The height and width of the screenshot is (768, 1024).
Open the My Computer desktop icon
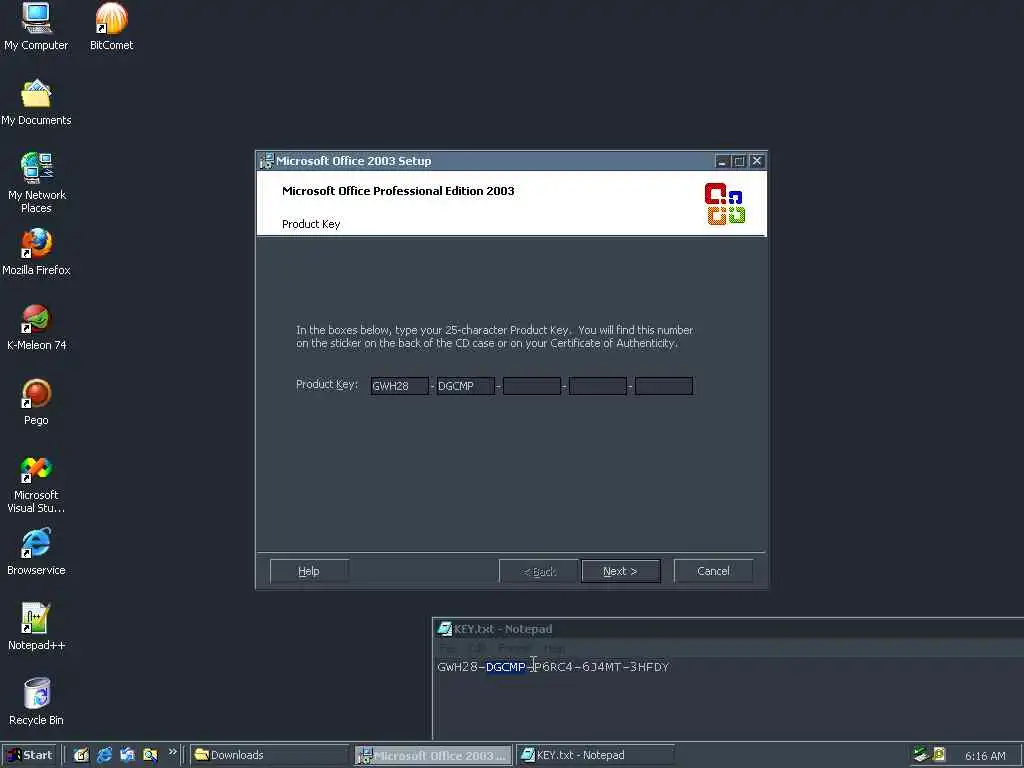(36, 26)
